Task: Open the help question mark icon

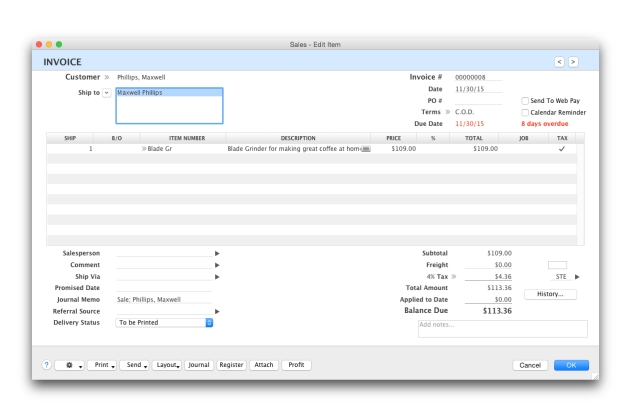Action: pyautogui.click(x=47, y=365)
